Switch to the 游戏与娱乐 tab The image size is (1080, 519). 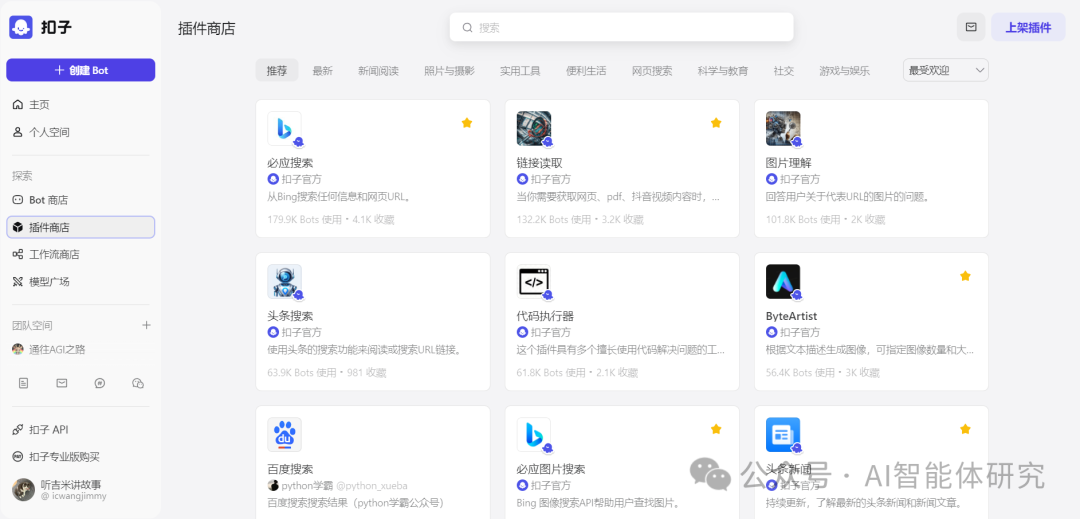coord(844,70)
